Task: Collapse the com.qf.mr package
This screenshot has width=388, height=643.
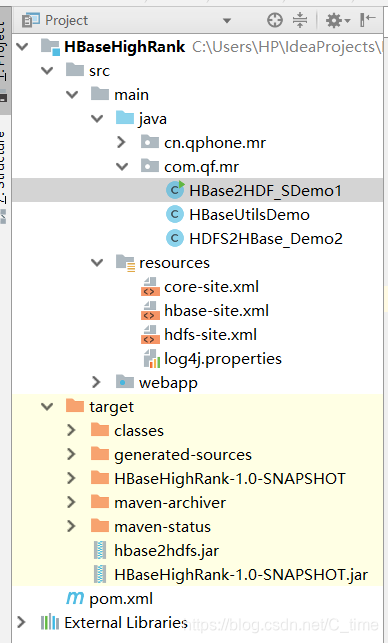Action: [122, 167]
